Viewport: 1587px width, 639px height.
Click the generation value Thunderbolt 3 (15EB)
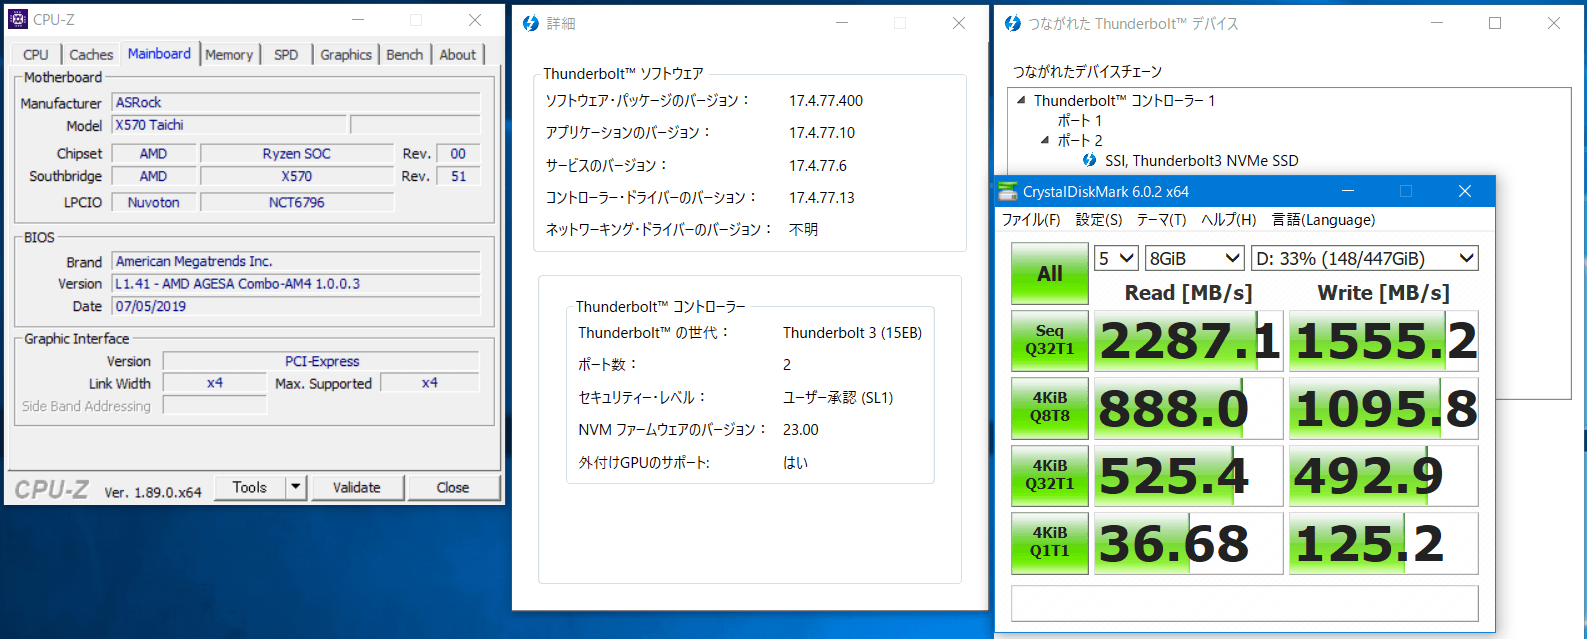pos(852,333)
